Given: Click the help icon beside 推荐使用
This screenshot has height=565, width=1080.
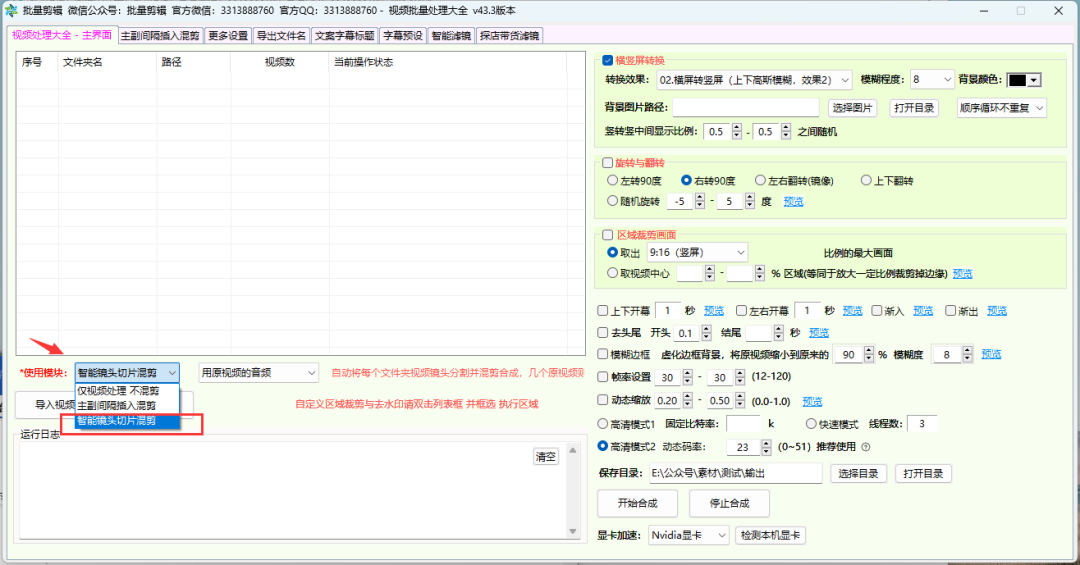Looking at the screenshot, I should pos(866,447).
